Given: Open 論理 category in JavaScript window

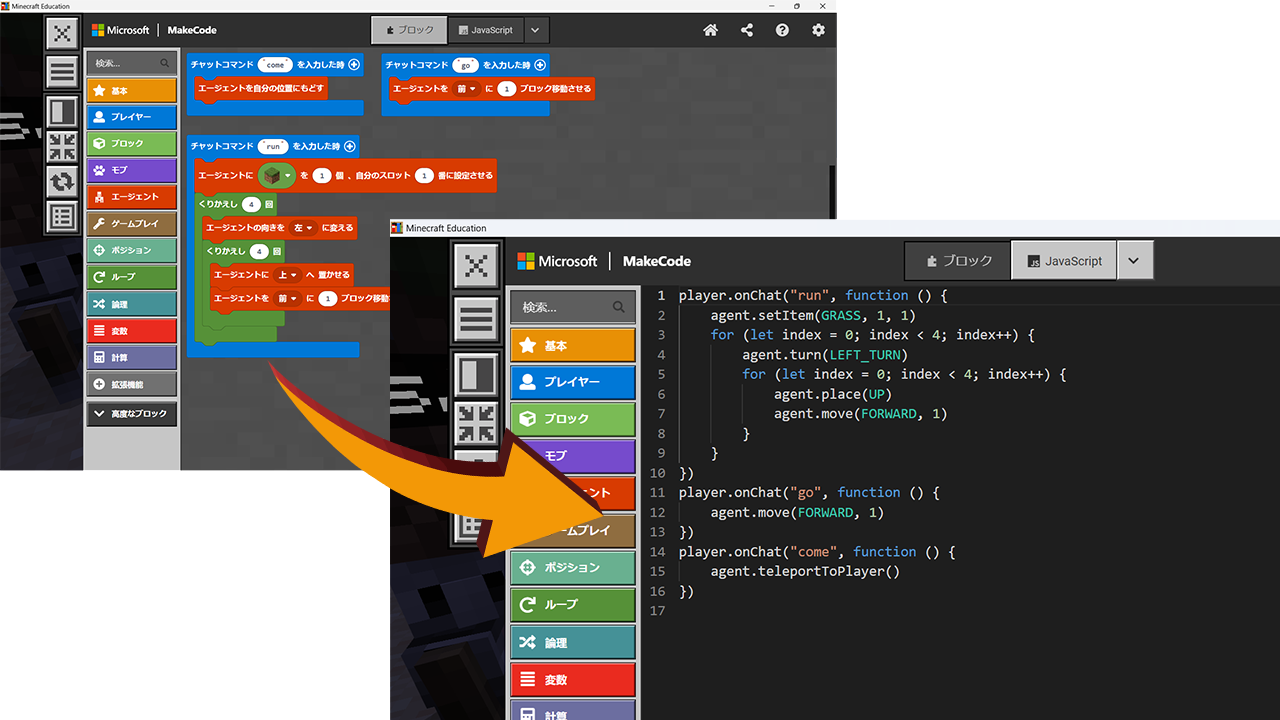Looking at the screenshot, I should [572, 642].
